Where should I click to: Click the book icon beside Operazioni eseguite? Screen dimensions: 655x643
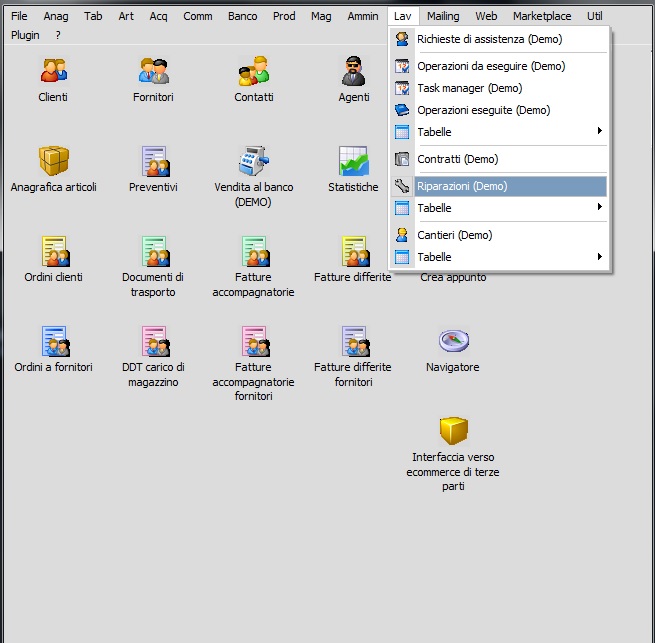(402, 110)
